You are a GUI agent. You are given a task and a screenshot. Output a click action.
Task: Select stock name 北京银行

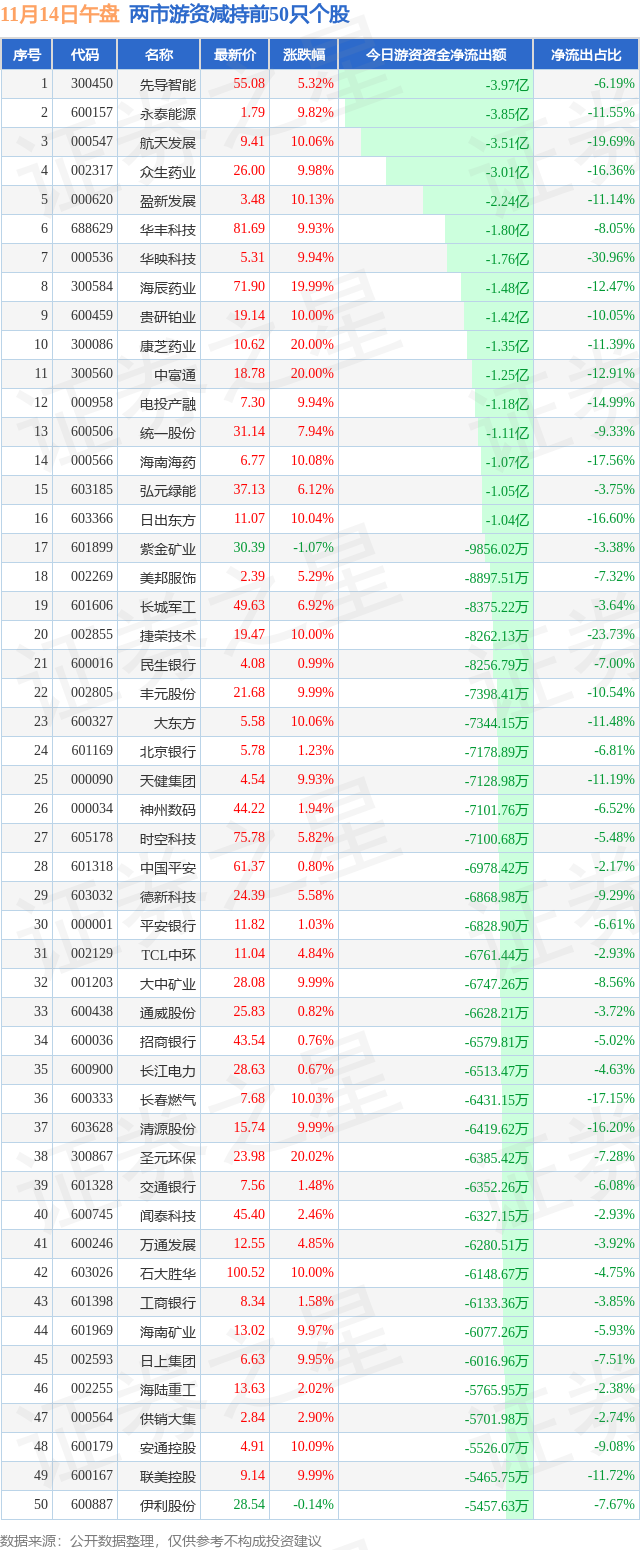click(x=168, y=751)
